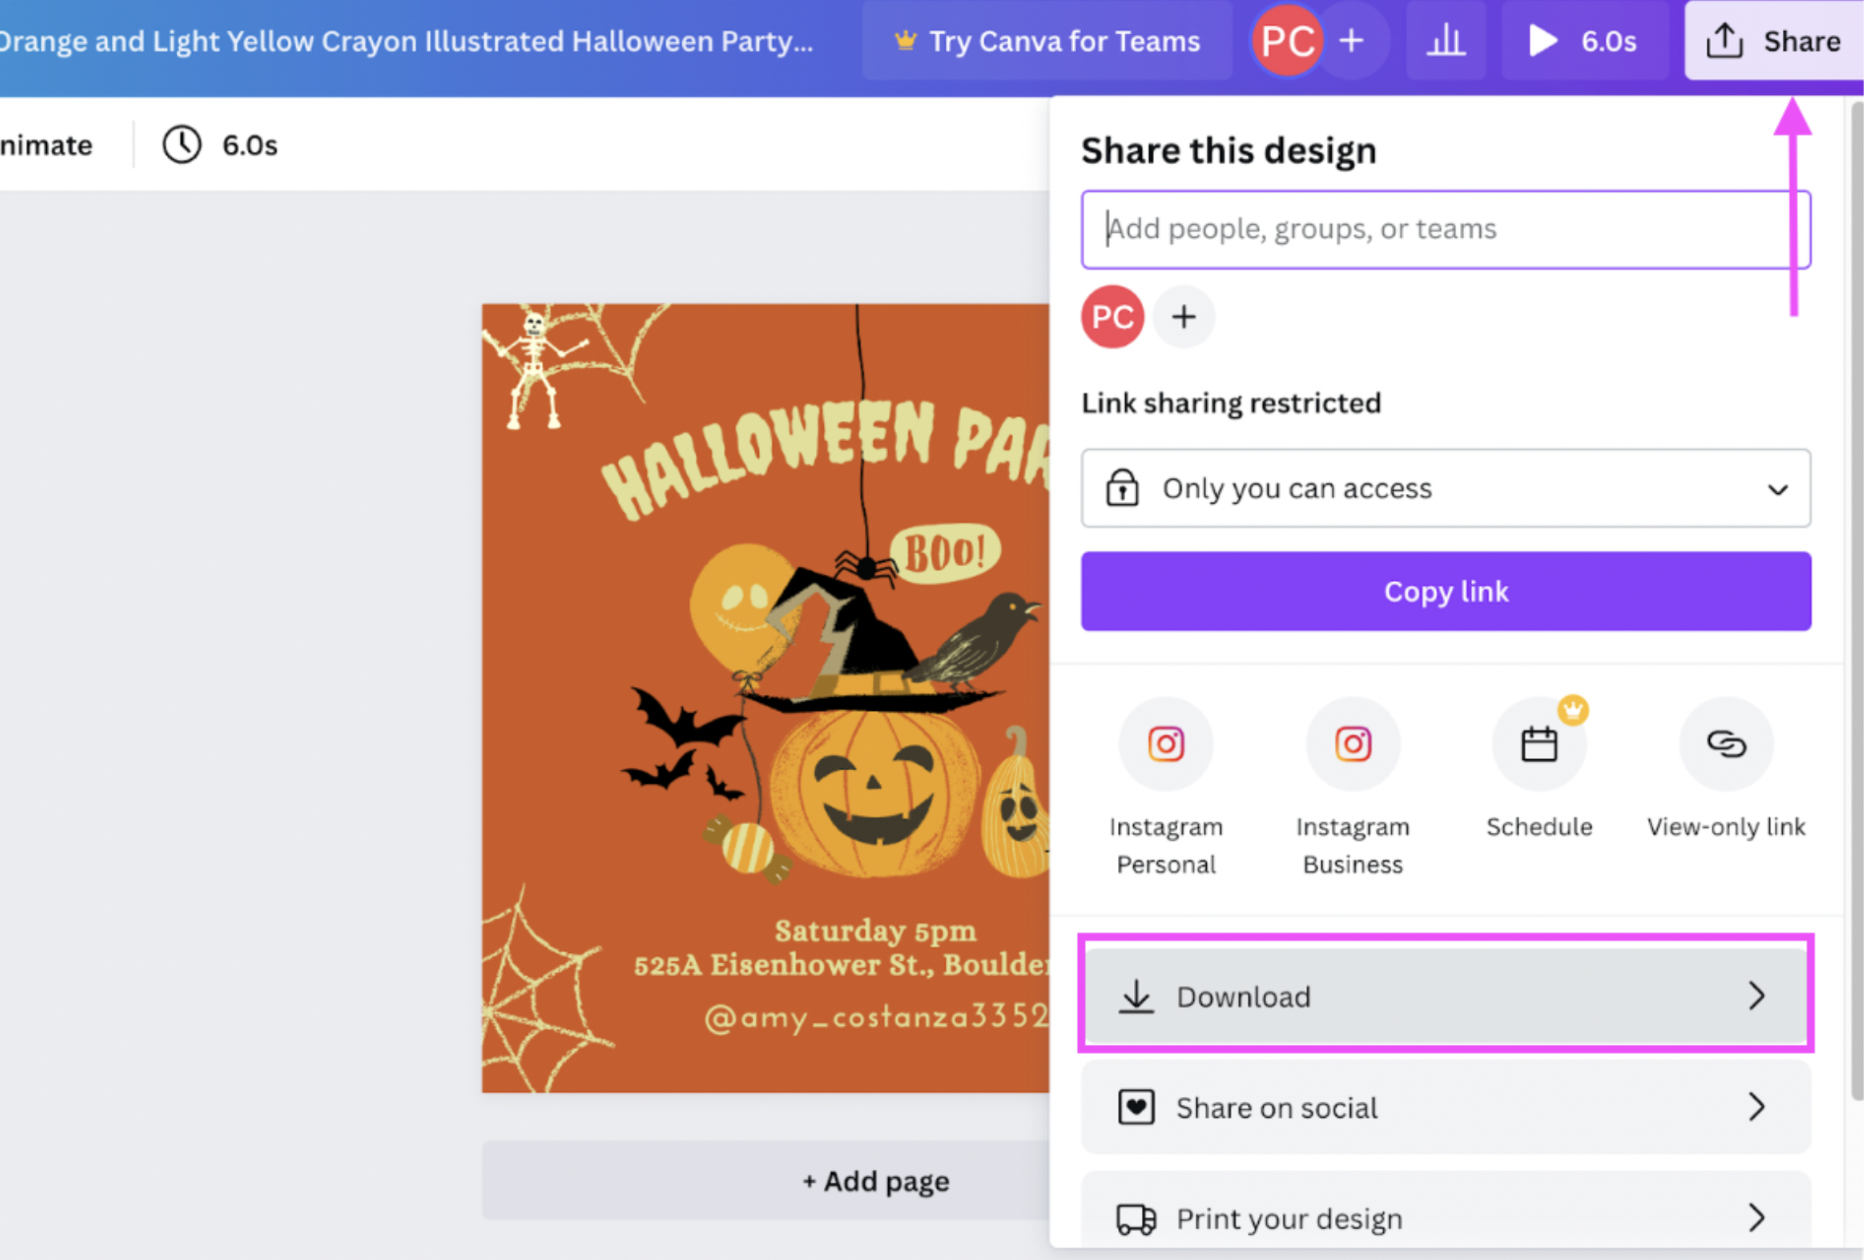Open the 6.0s timing clock control

click(220, 145)
